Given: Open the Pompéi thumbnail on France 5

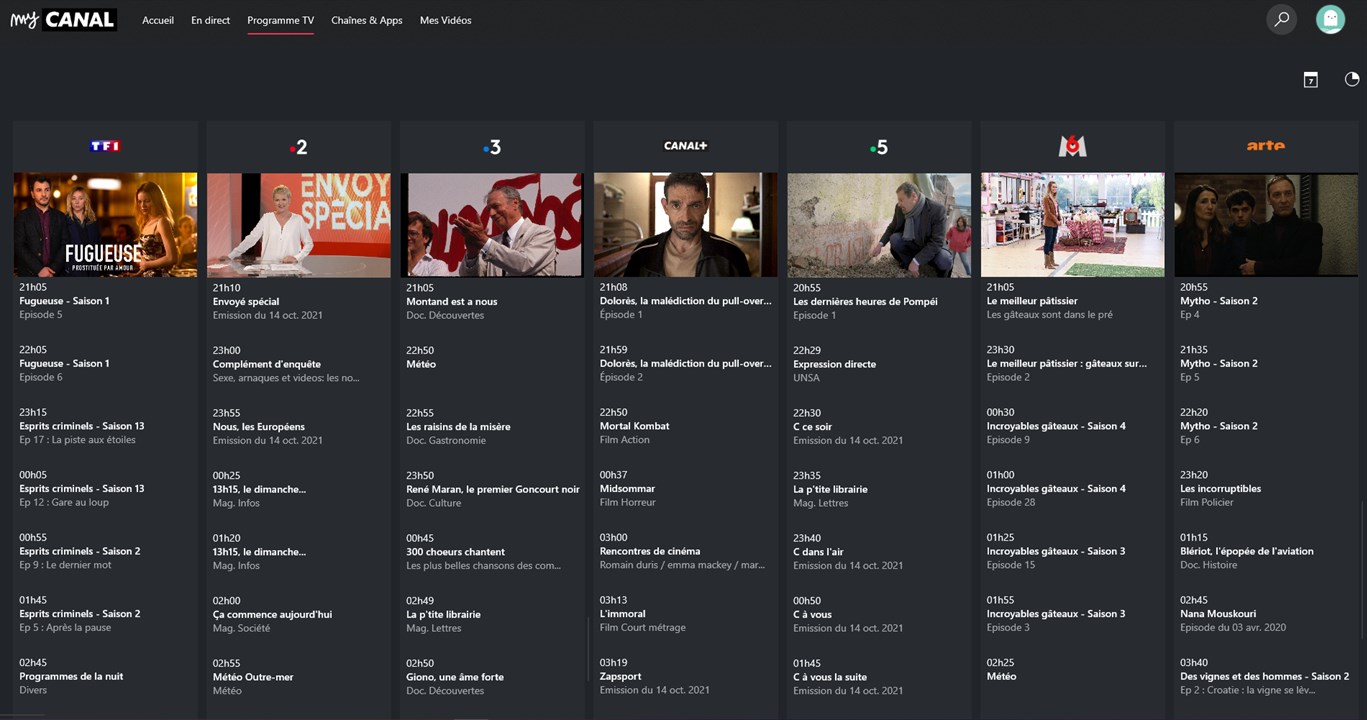Looking at the screenshot, I should tap(878, 225).
